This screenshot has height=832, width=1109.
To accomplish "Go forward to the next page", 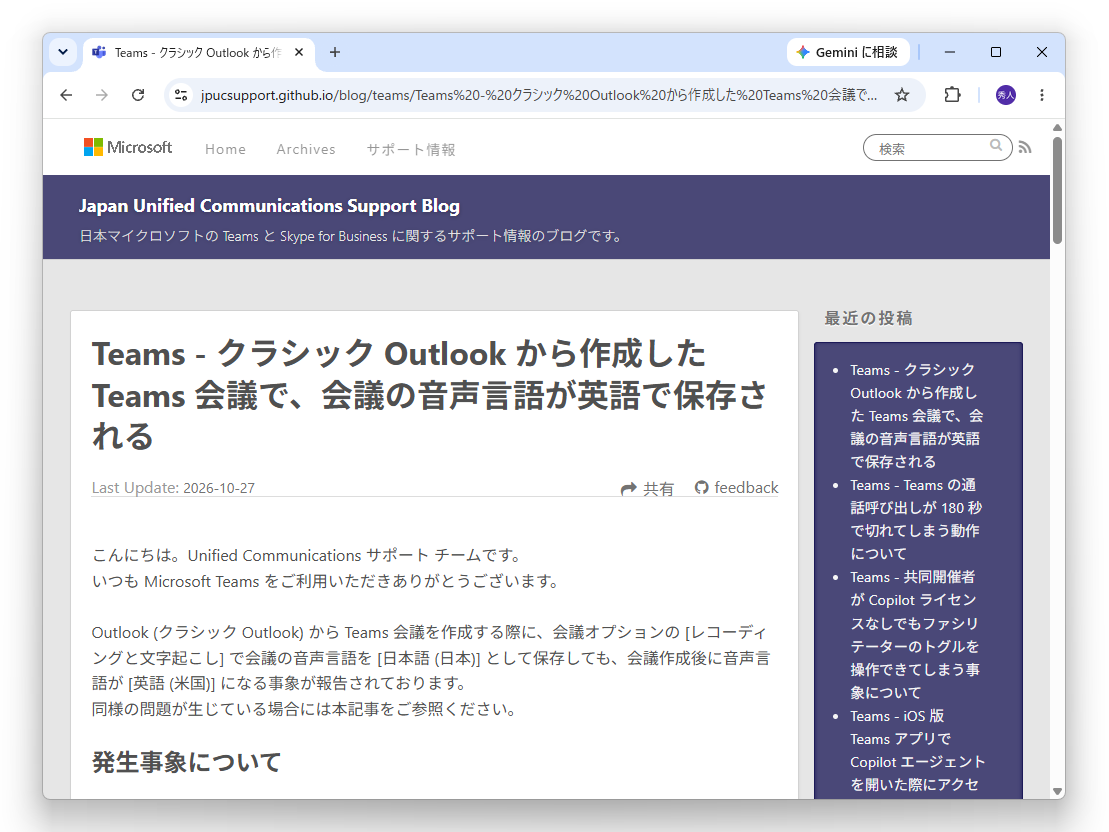I will 102,95.
